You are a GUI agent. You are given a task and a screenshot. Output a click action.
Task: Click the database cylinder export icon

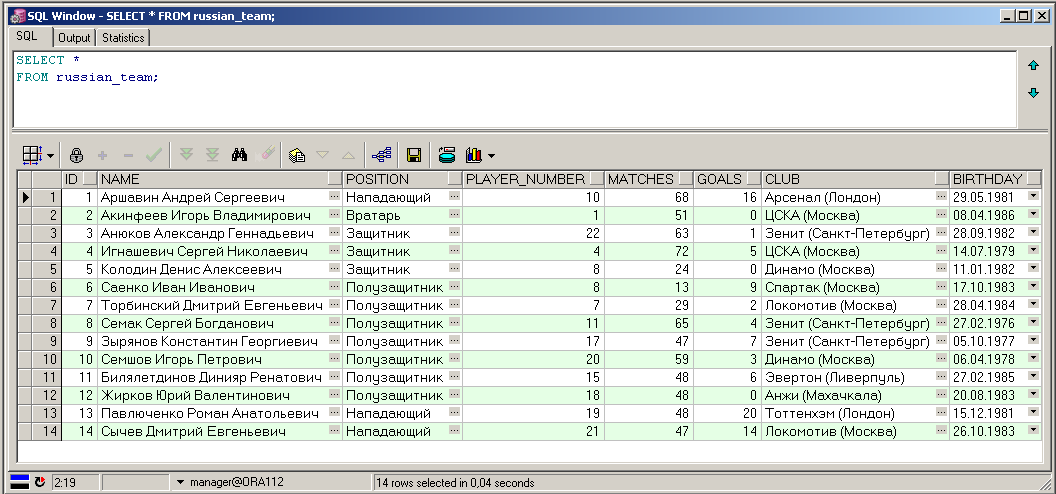pos(447,155)
